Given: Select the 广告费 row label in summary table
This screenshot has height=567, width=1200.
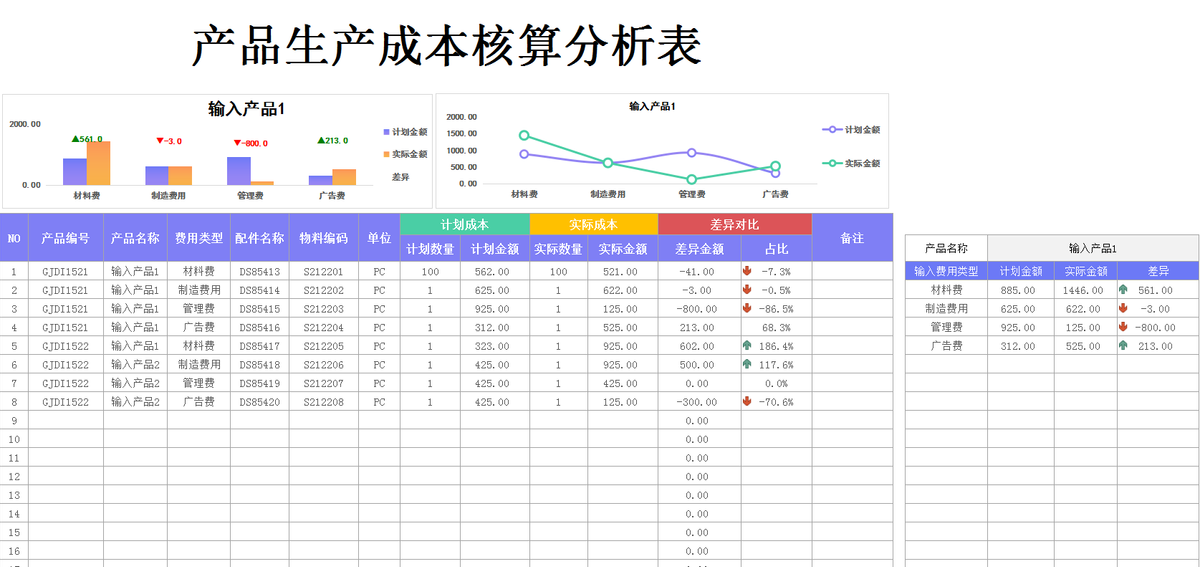Looking at the screenshot, I should pos(946,345).
